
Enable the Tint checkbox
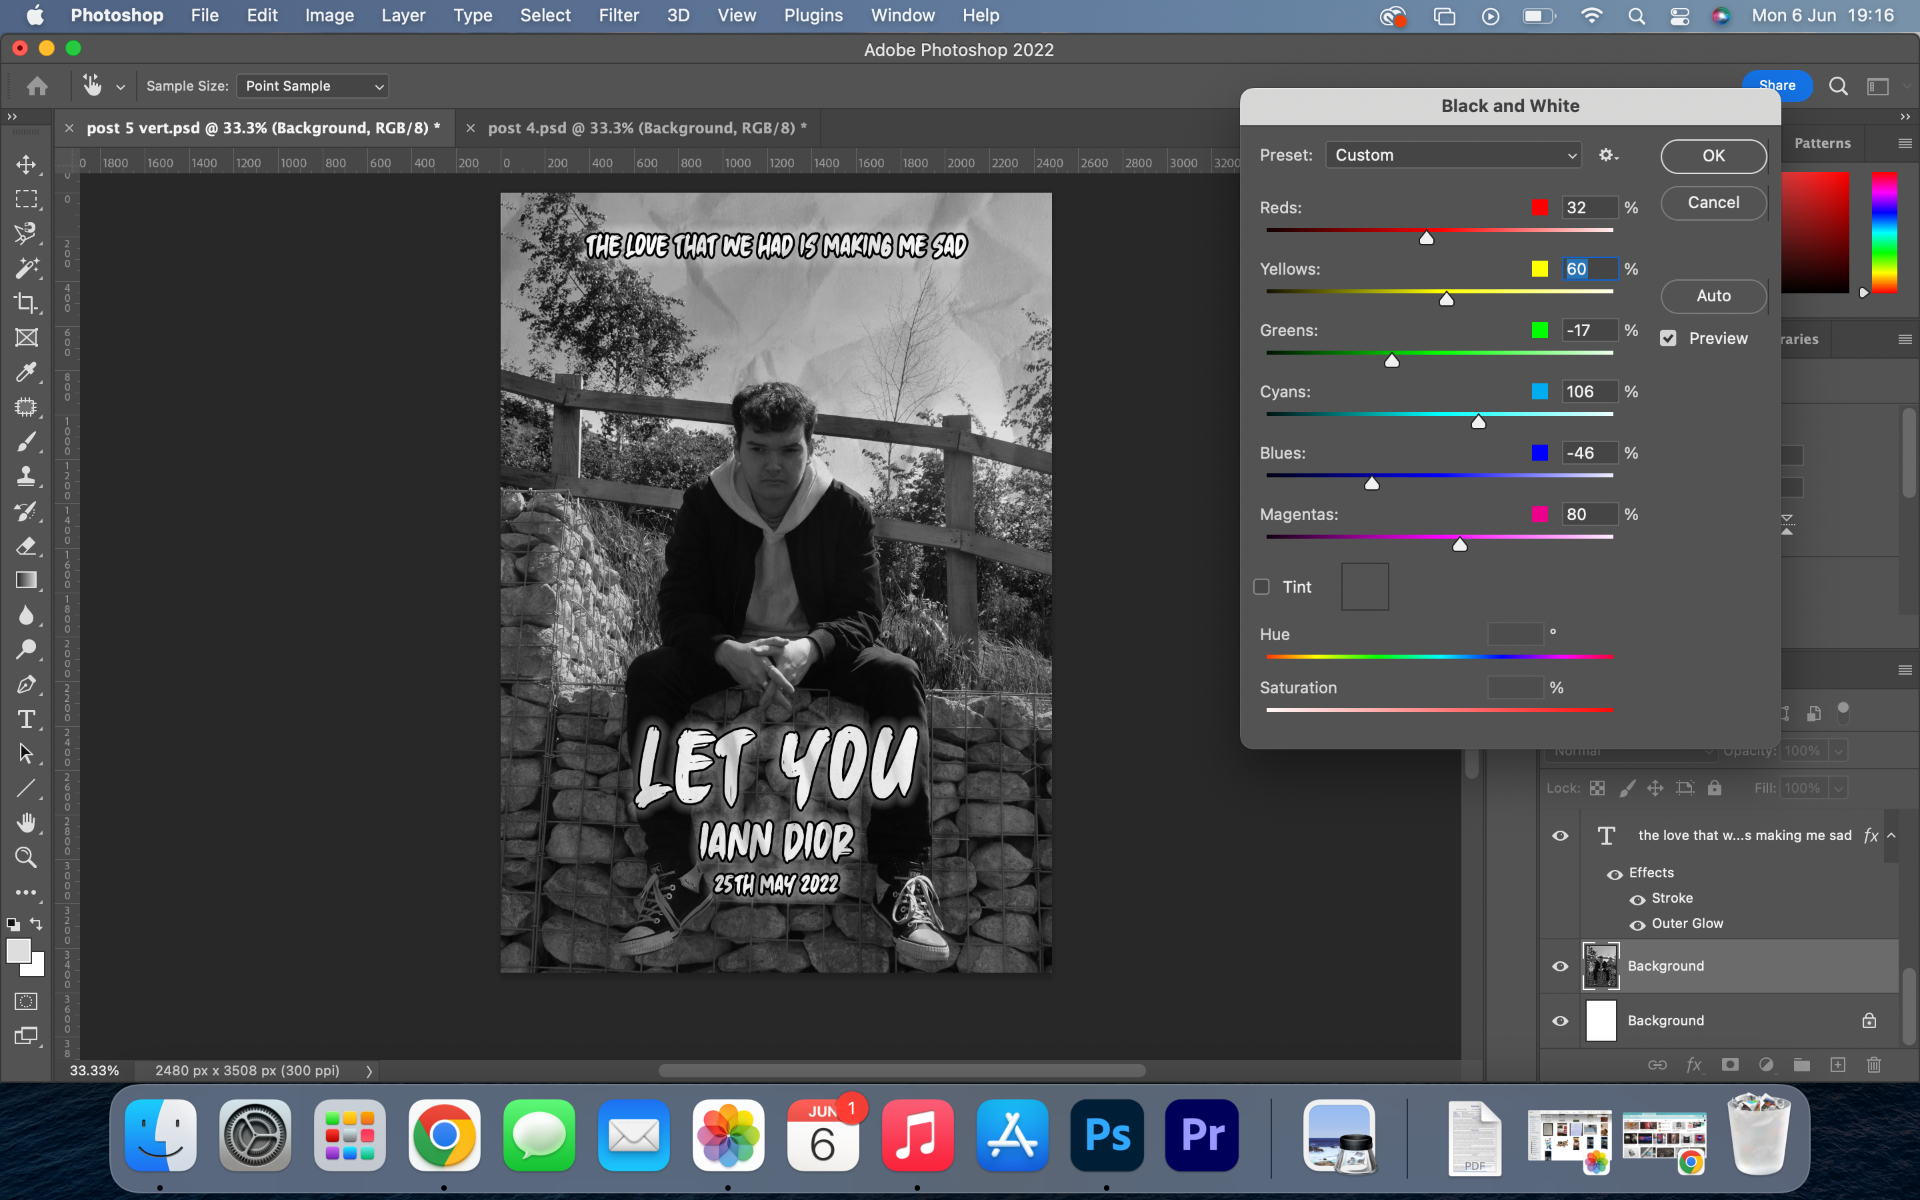click(x=1262, y=587)
